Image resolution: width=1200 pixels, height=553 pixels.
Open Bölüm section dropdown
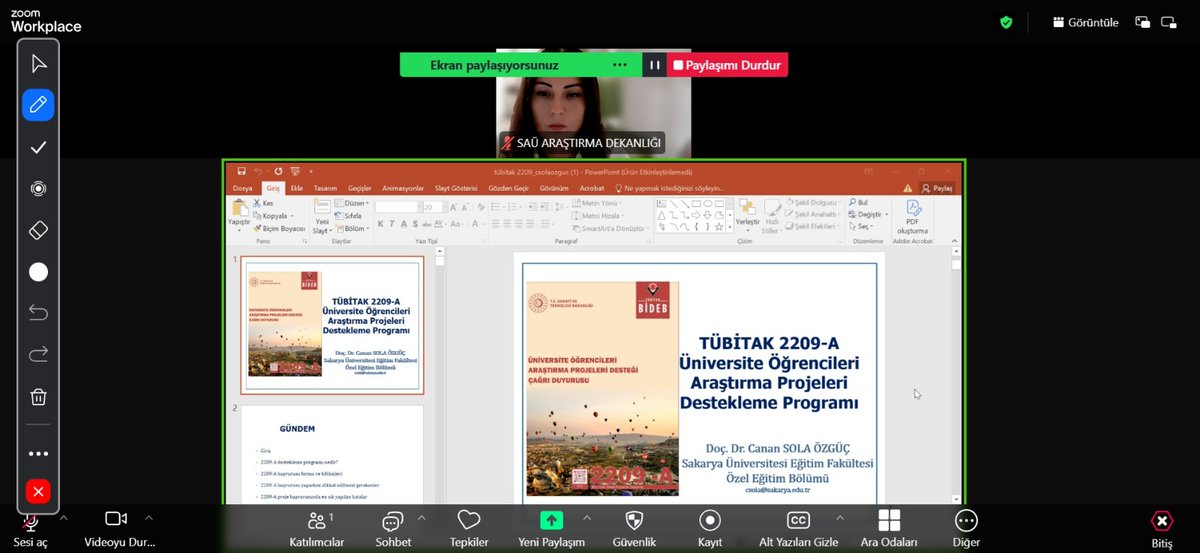point(352,227)
